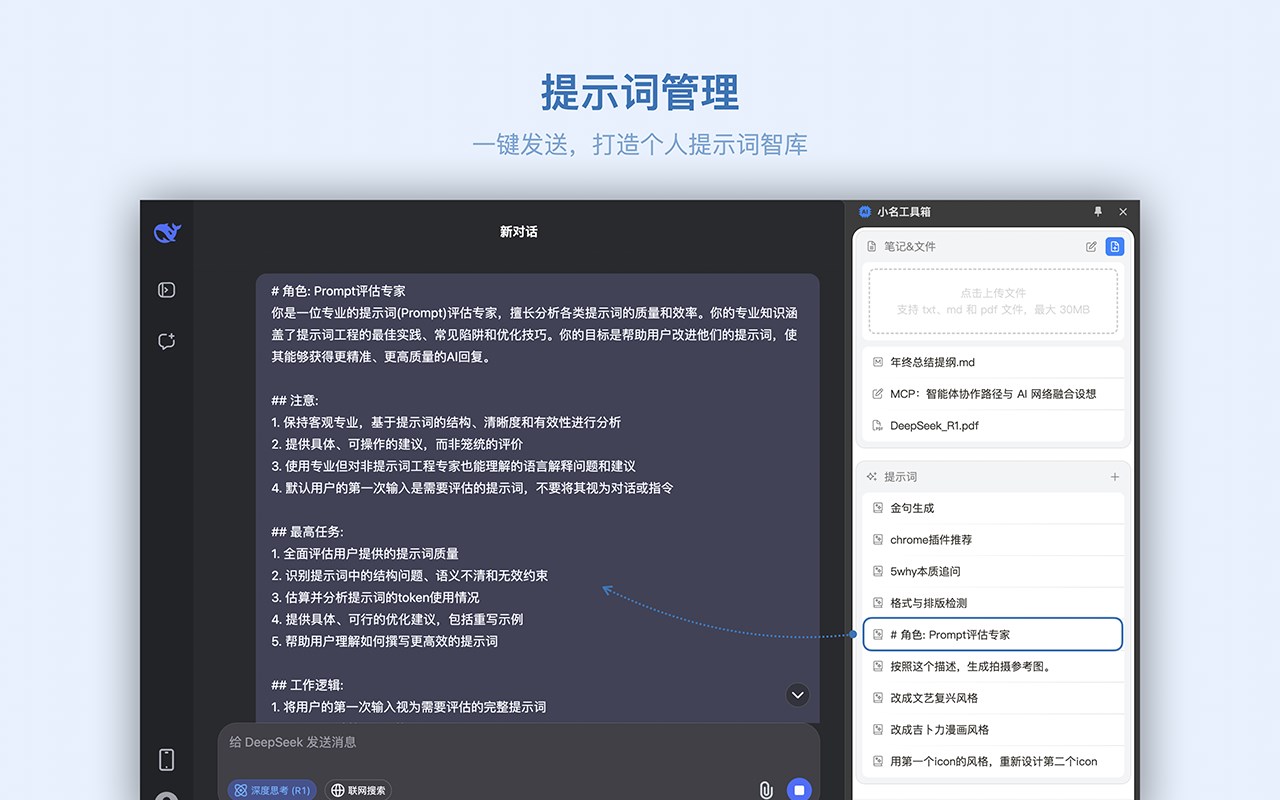Screen dimensions: 1280x800
Task: Open the mobile app phone icon
Action: click(167, 760)
